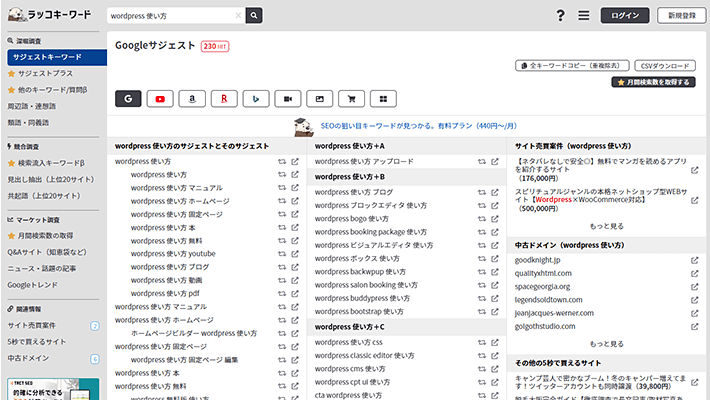Click the CSVダウンロード button
Image resolution: width=710 pixels, height=400 pixels.
[x=665, y=66]
